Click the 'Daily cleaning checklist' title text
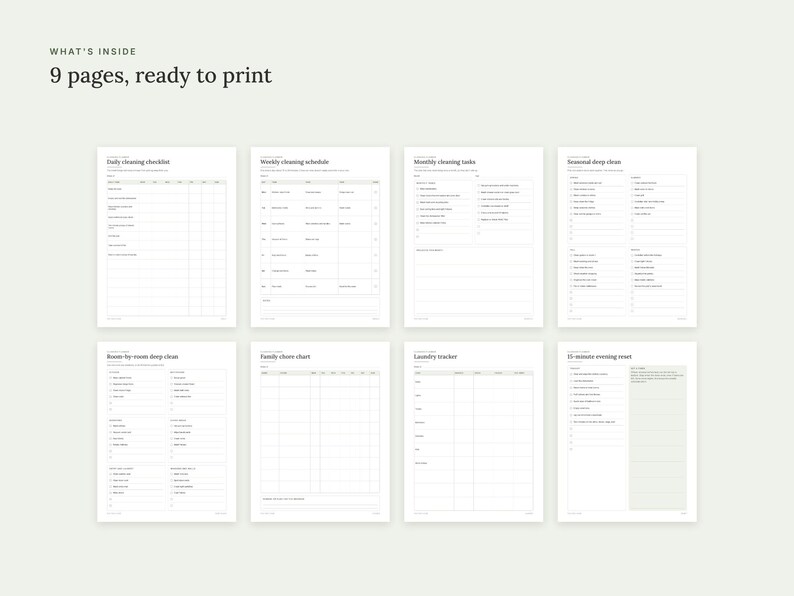The width and height of the screenshot is (794, 596). tap(138, 162)
